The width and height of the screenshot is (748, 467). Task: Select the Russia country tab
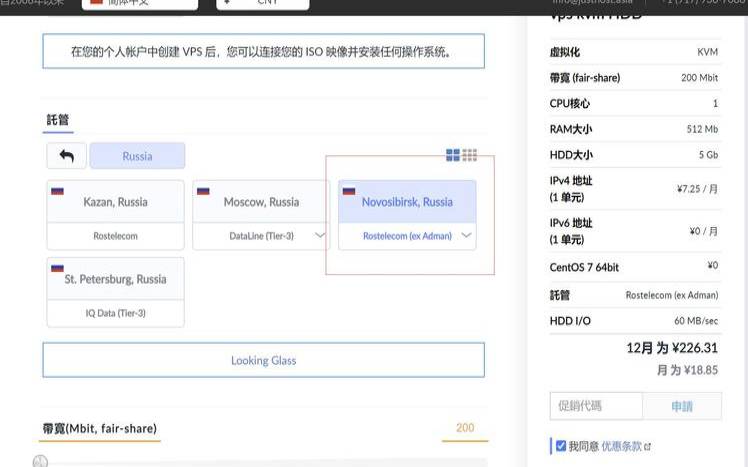137,156
